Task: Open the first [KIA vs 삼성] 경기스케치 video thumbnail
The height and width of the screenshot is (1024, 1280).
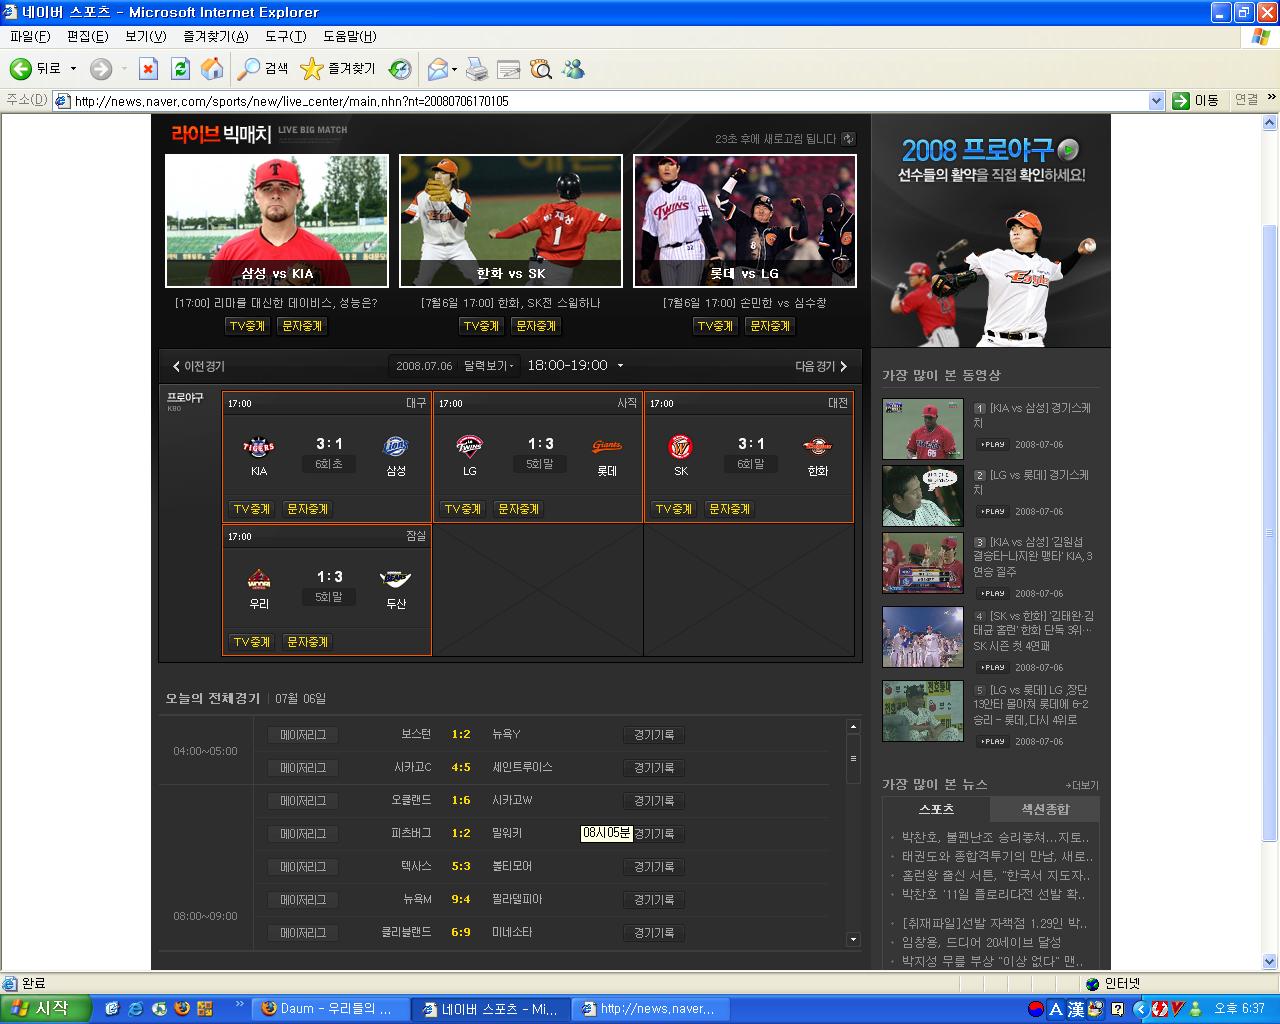Action: 923,429
